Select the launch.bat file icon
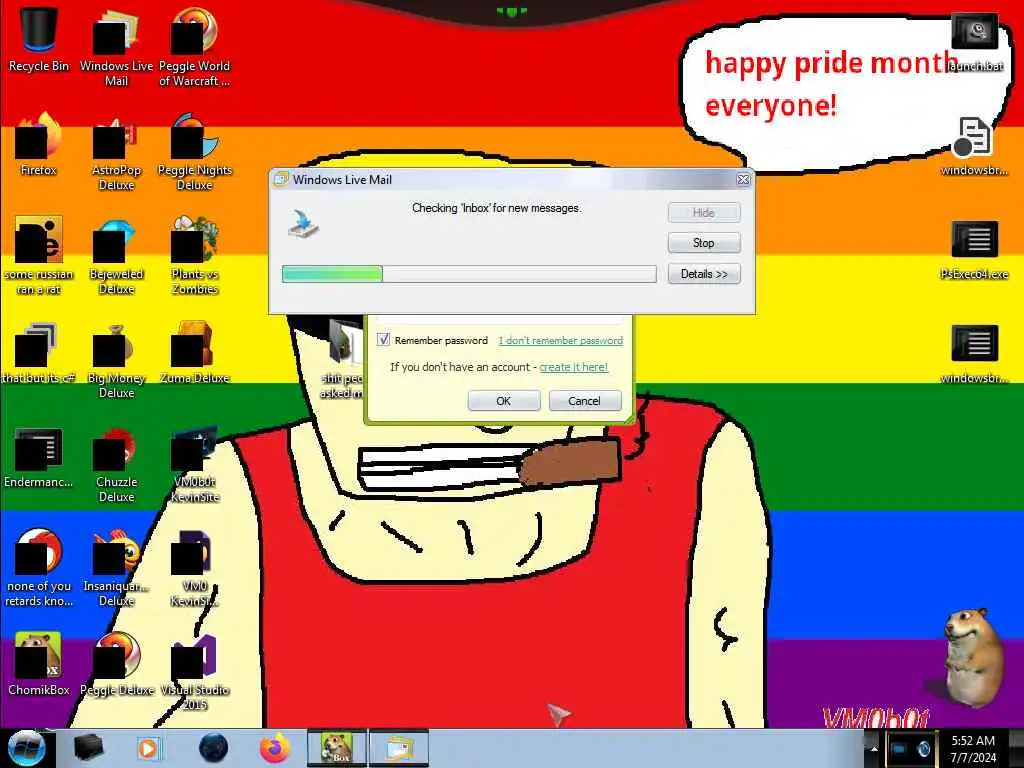This screenshot has height=768, width=1024. tap(974, 42)
